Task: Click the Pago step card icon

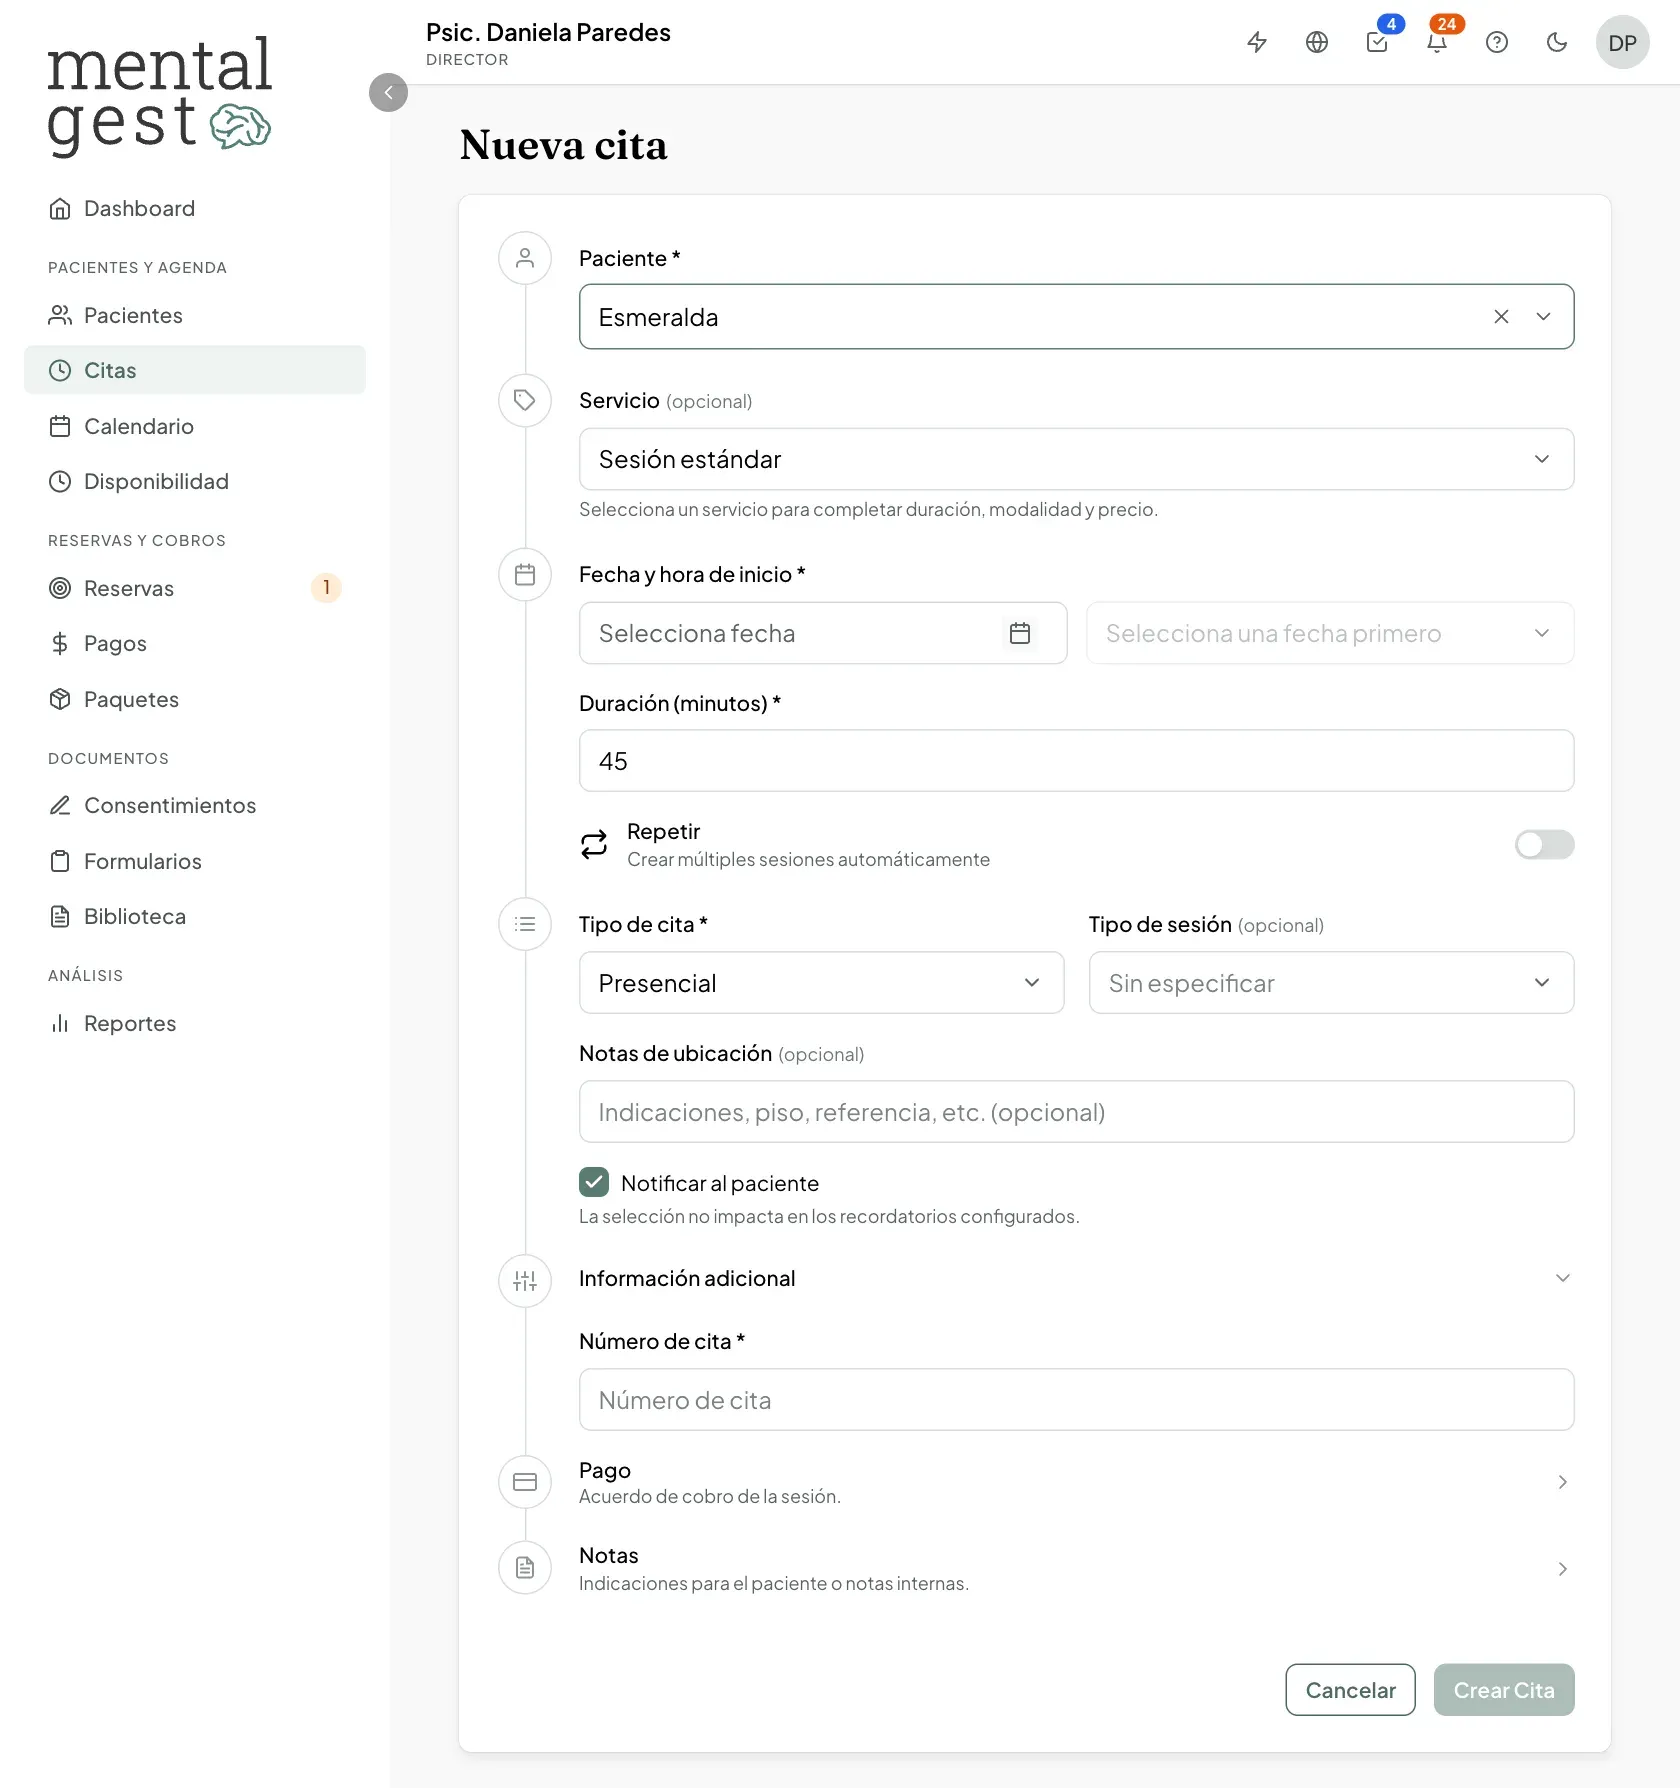Action: [x=525, y=1482]
